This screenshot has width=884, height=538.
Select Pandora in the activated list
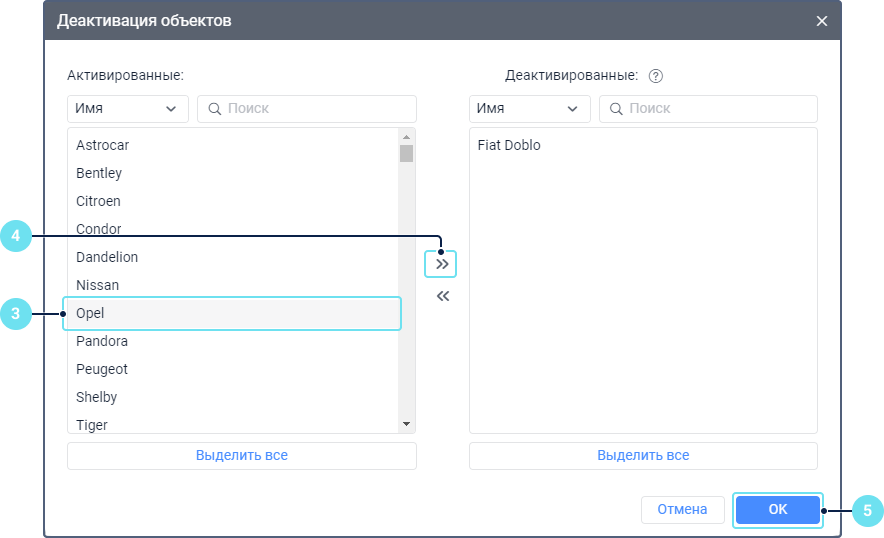point(102,341)
